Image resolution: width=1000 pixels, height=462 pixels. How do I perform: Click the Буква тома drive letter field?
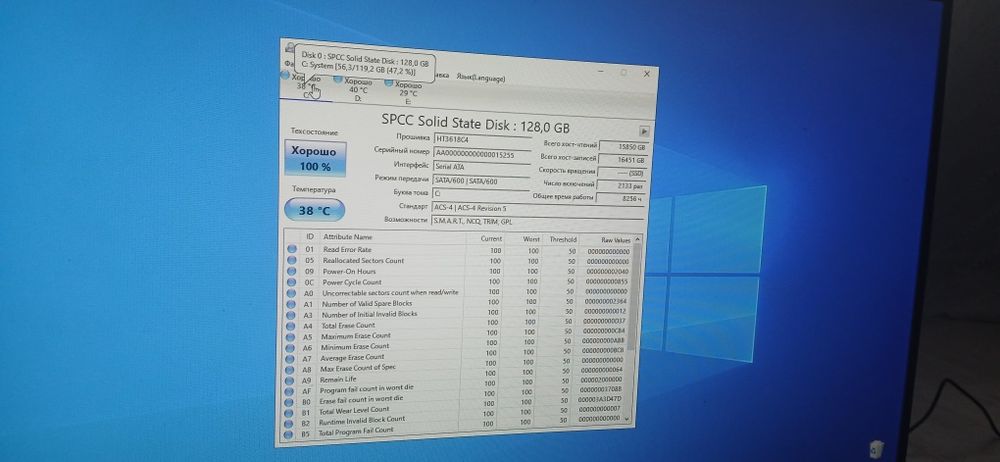point(481,193)
